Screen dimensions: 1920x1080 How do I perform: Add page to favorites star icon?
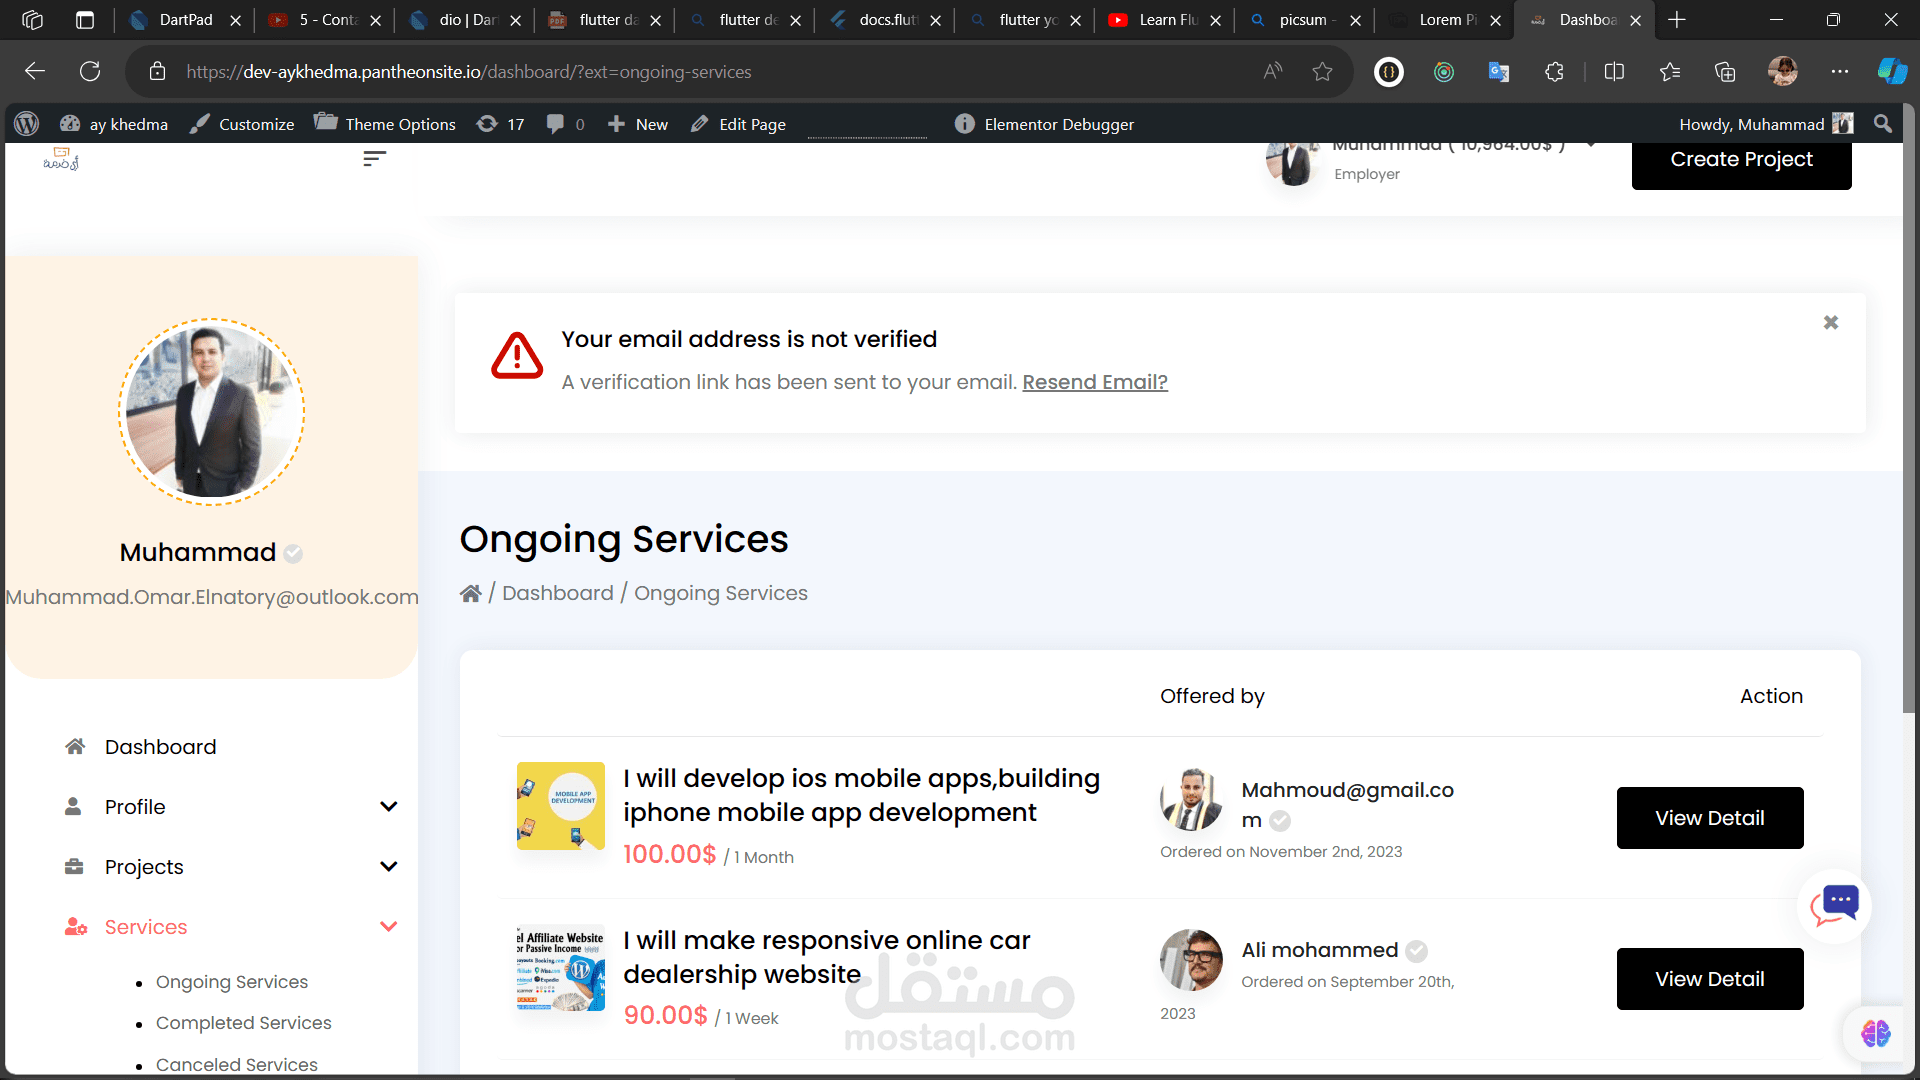pyautogui.click(x=1322, y=71)
